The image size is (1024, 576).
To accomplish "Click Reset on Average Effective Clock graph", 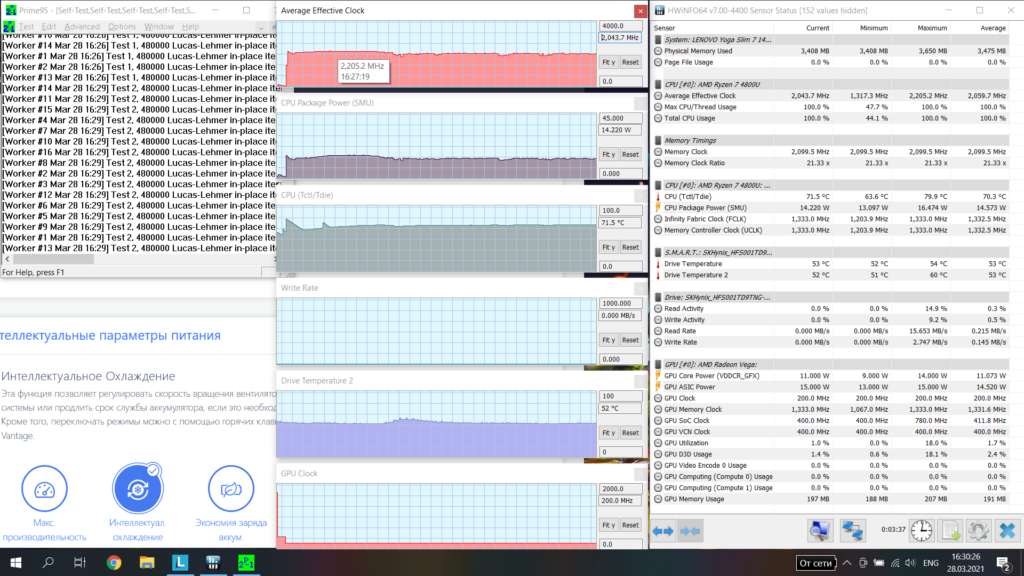I will (x=630, y=62).
